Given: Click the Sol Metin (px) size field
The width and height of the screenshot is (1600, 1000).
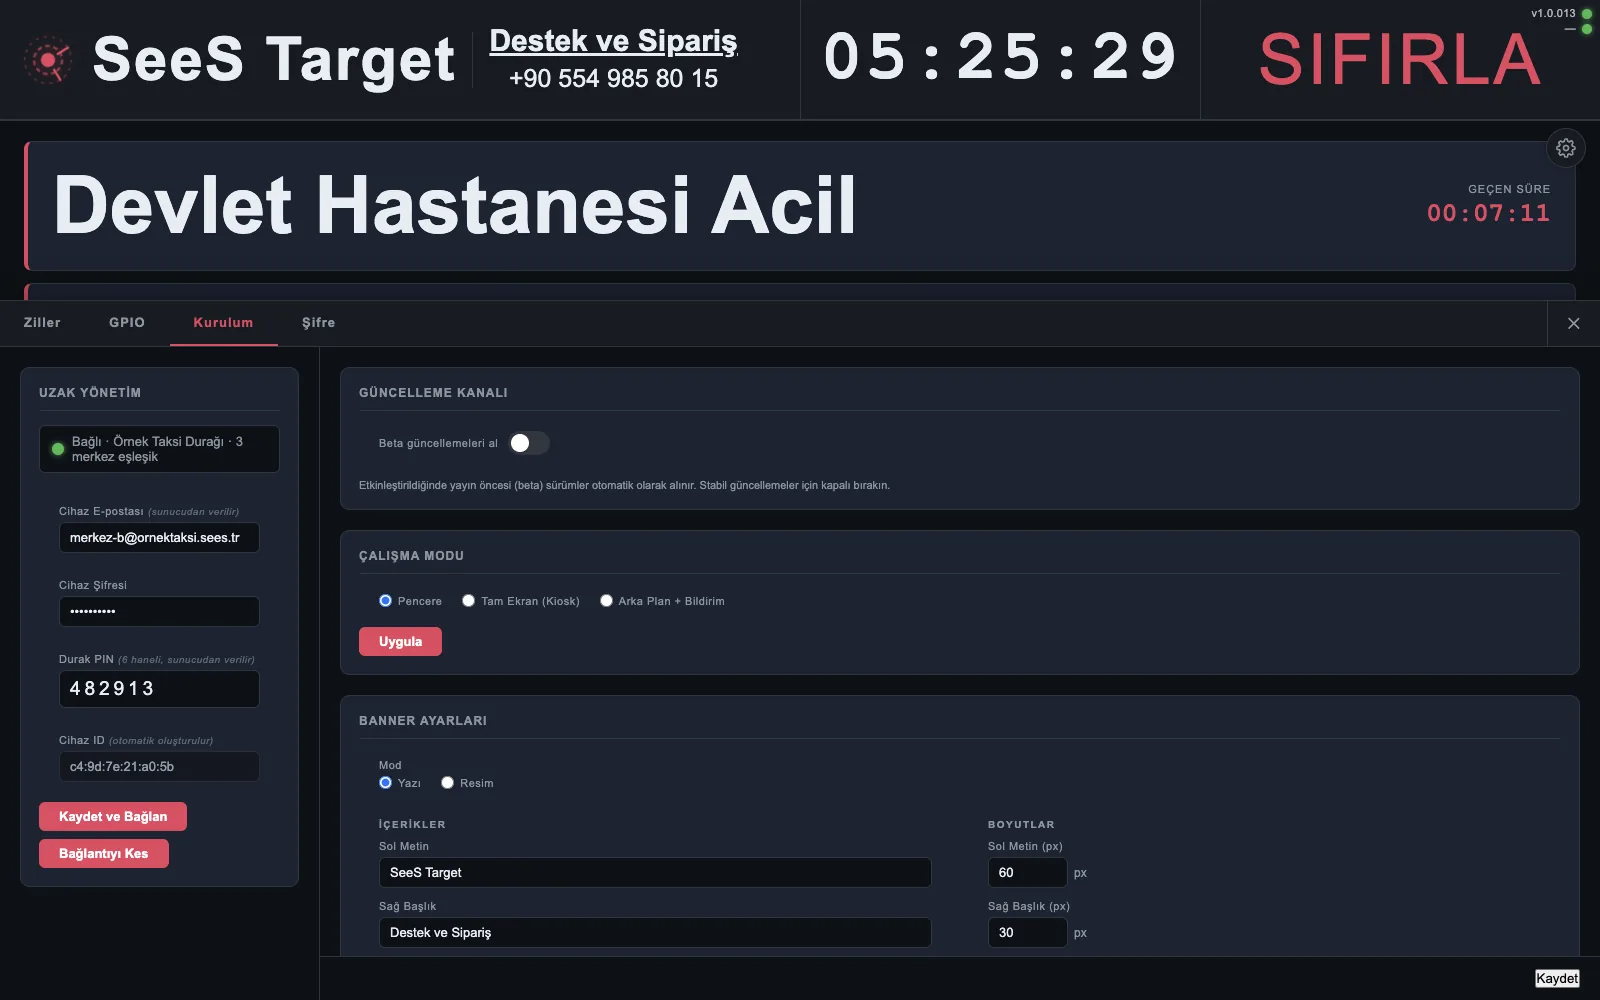Looking at the screenshot, I should click(x=1027, y=873).
